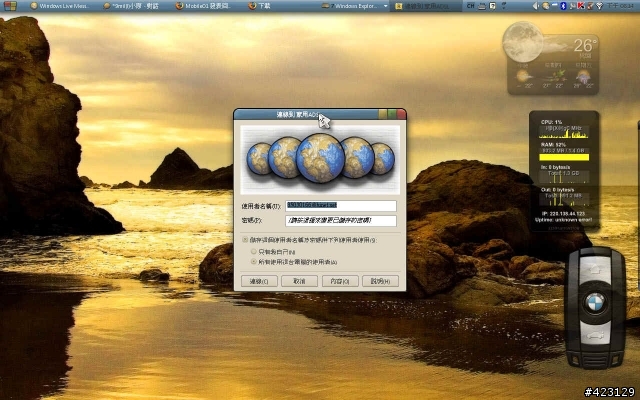Image resolution: width=640 pixels, height=400 pixels.
Task: Select 'Anyone who uses this computer' radio button
Action: 254,262
